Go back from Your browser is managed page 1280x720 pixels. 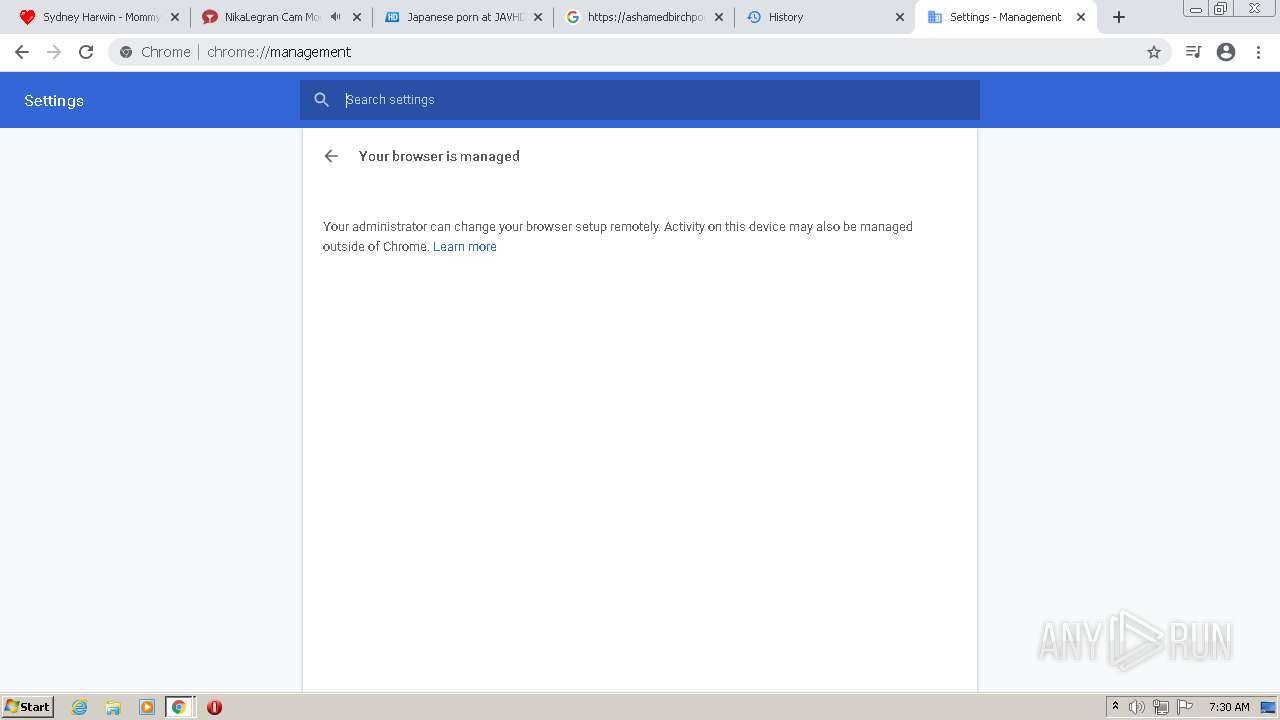(x=331, y=156)
